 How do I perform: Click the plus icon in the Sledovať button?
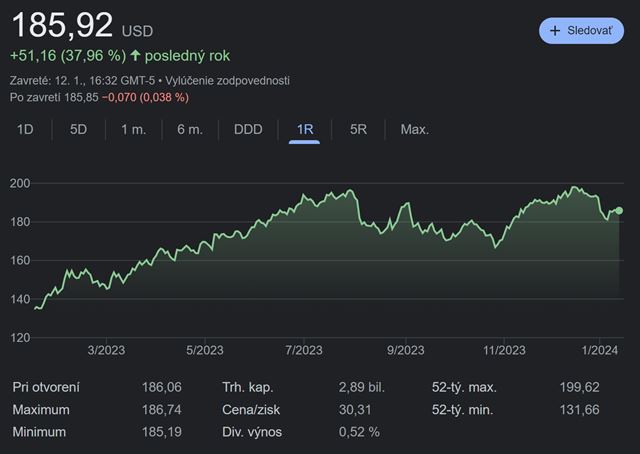(555, 31)
